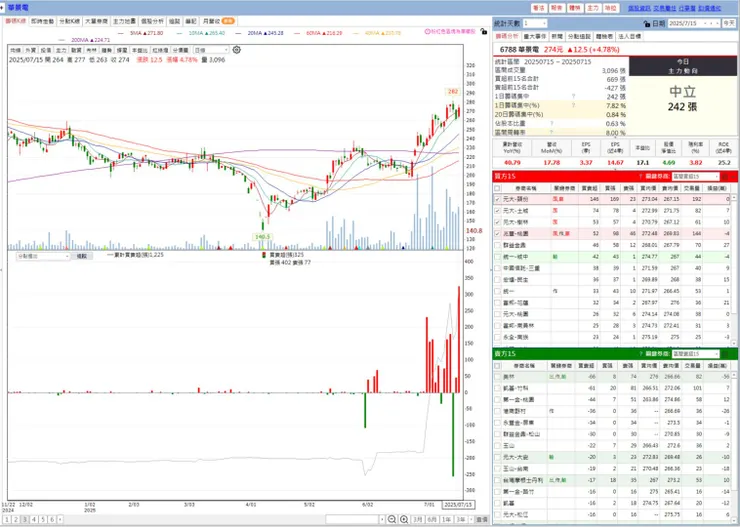Viewport: 740px width, 527px height.
Task: Click the 今天 button
Action: coord(729,23)
